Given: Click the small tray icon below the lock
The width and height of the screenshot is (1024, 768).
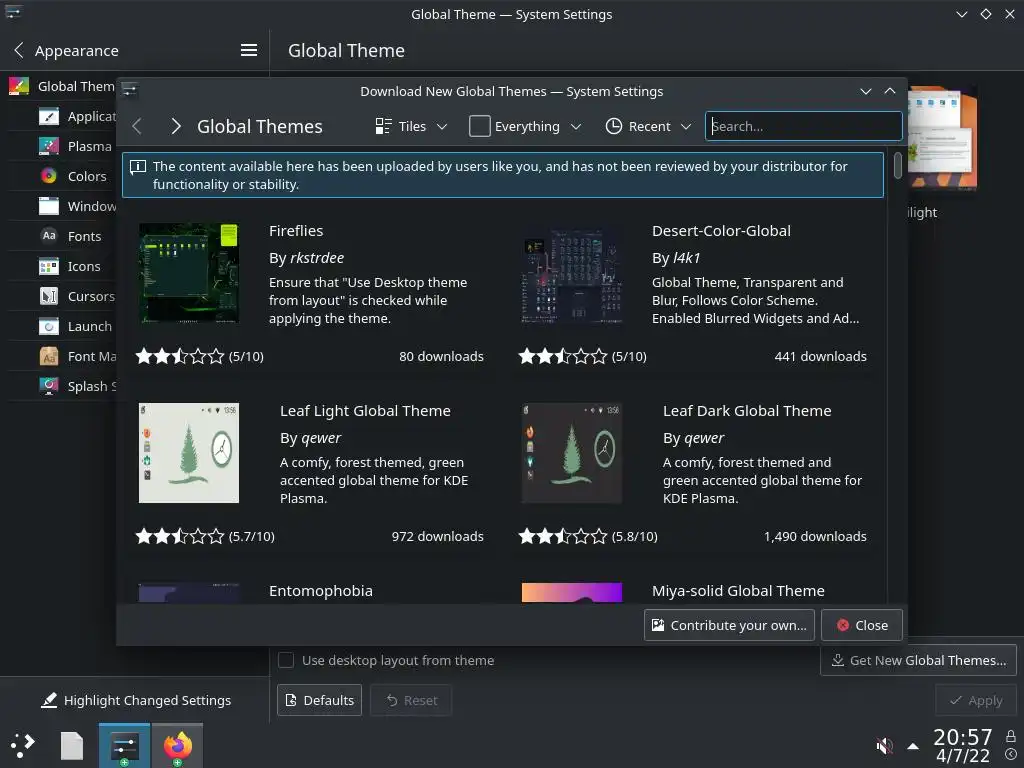Looking at the screenshot, I should click(1010, 755).
